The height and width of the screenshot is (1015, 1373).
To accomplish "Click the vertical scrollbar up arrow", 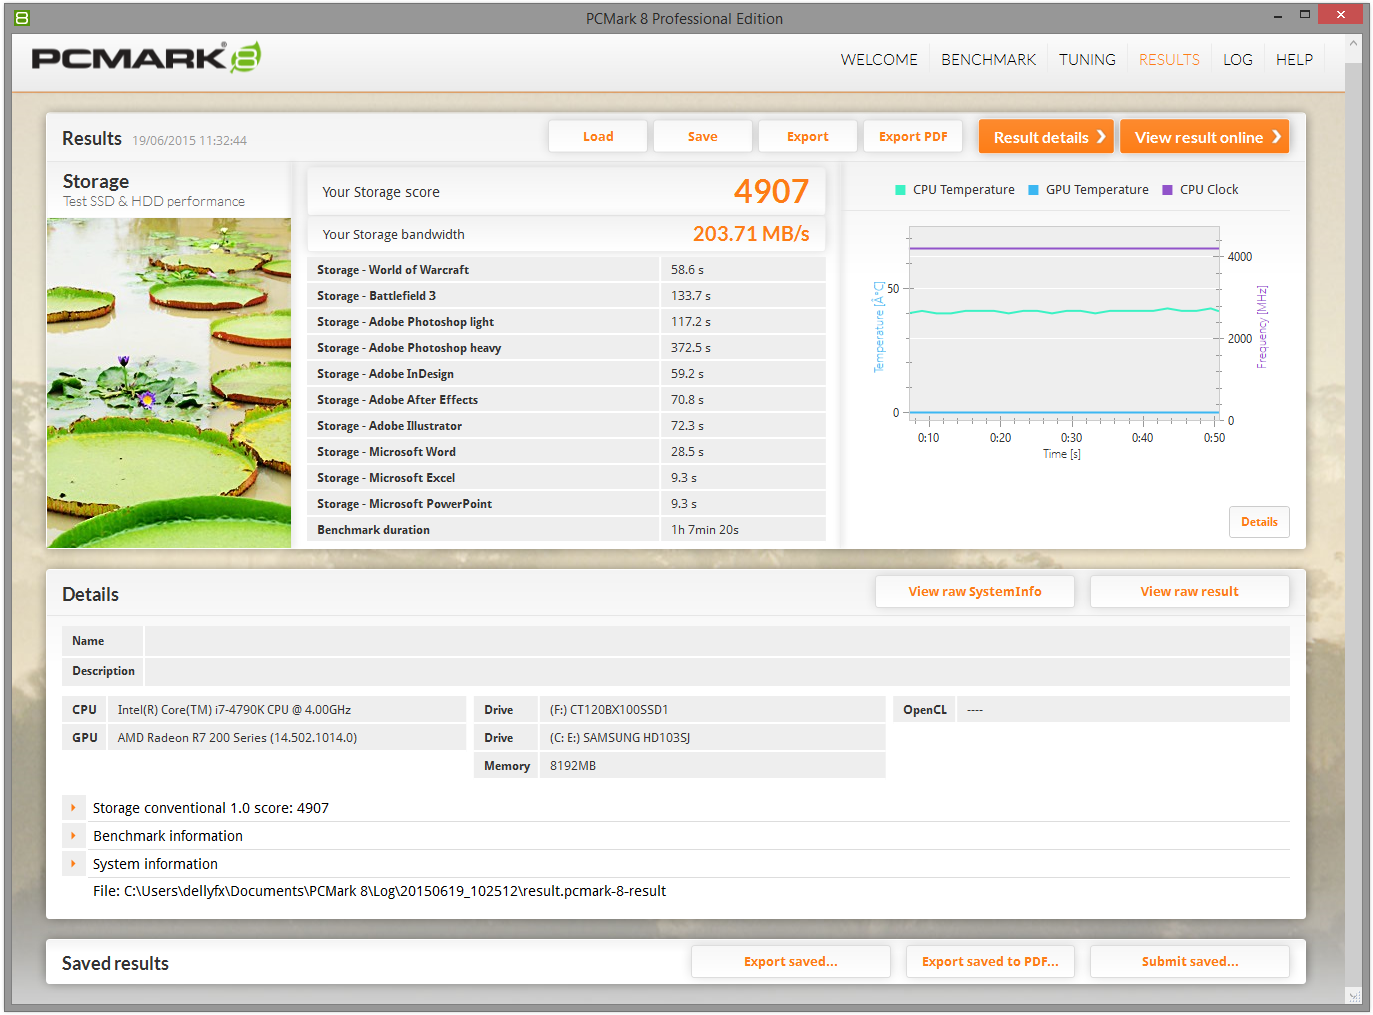I will (x=1354, y=44).
